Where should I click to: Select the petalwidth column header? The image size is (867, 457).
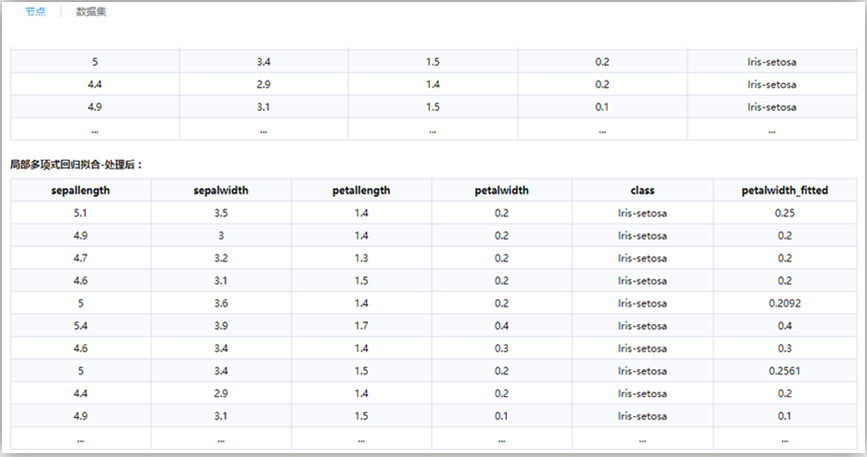point(502,190)
